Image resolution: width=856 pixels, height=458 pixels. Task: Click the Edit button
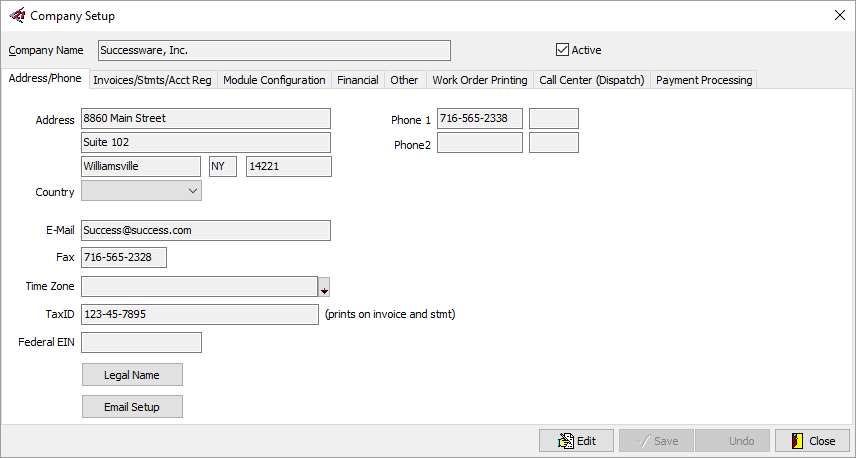point(576,441)
